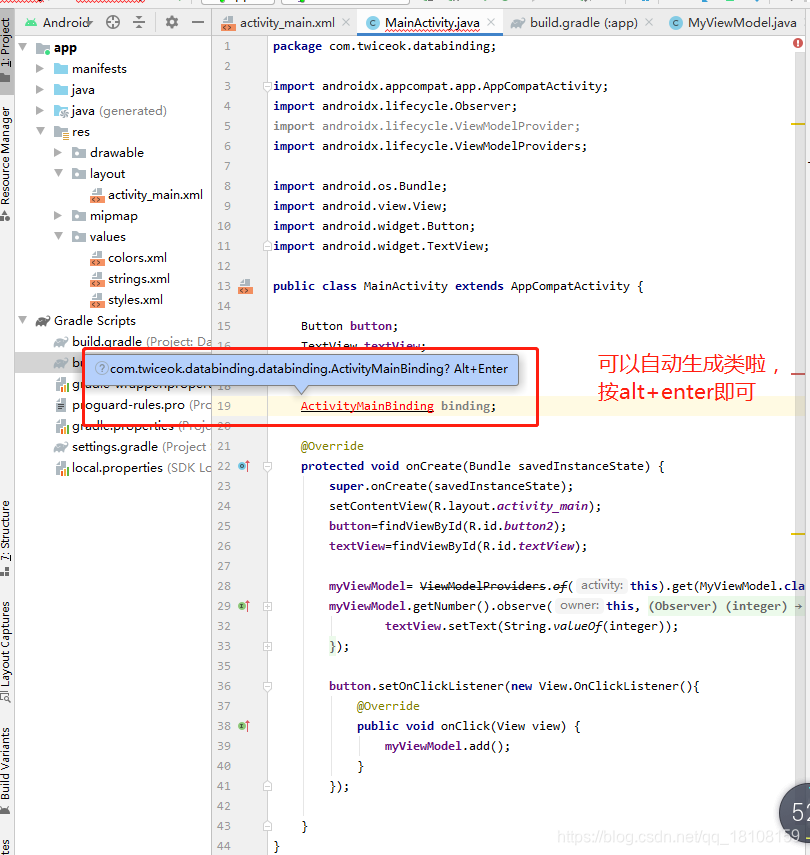This screenshot has height=855, width=810.
Task: Click the collapse all icon in project toolbar
Action: tap(139, 22)
